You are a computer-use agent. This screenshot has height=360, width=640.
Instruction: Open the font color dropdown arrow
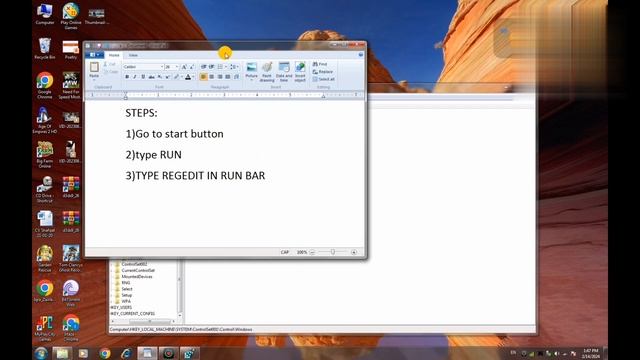[193, 77]
